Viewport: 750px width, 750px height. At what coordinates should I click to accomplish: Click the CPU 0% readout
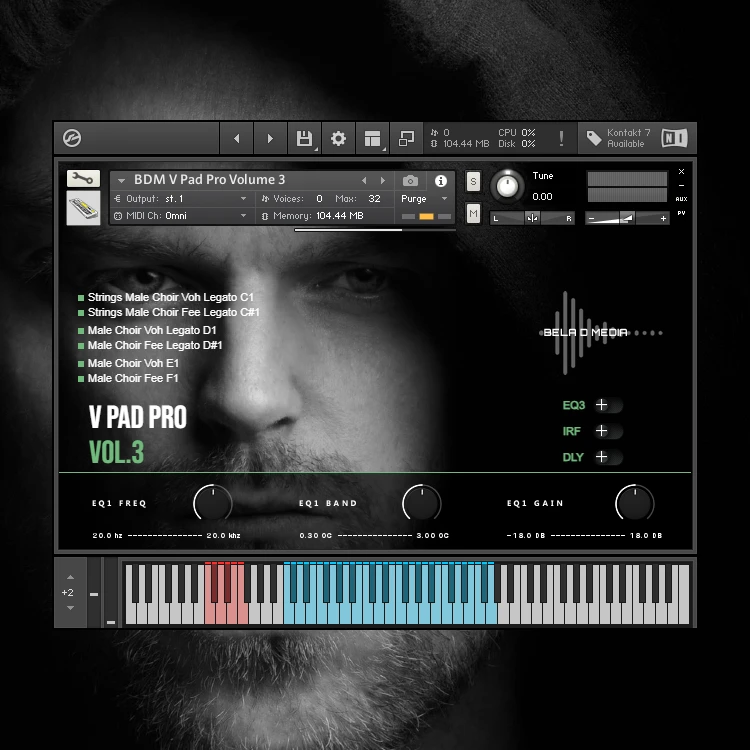click(517, 132)
